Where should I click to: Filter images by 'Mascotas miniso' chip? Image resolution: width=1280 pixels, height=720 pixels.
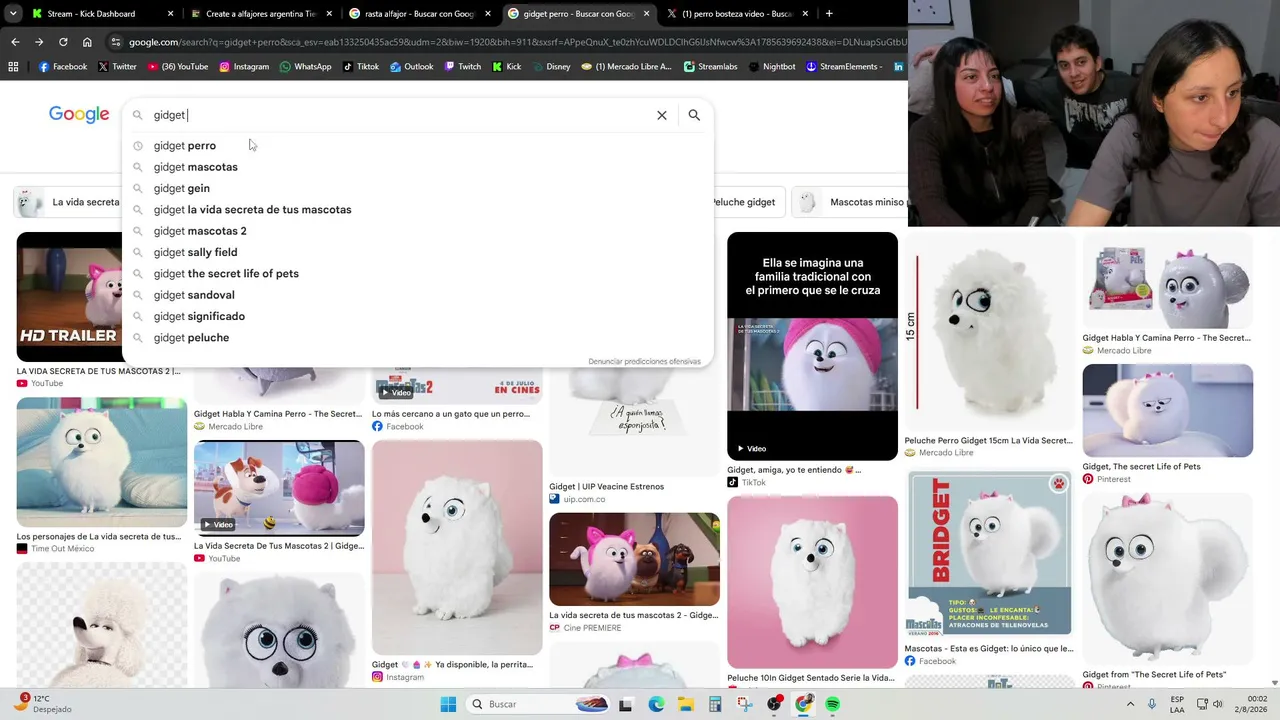tap(851, 202)
